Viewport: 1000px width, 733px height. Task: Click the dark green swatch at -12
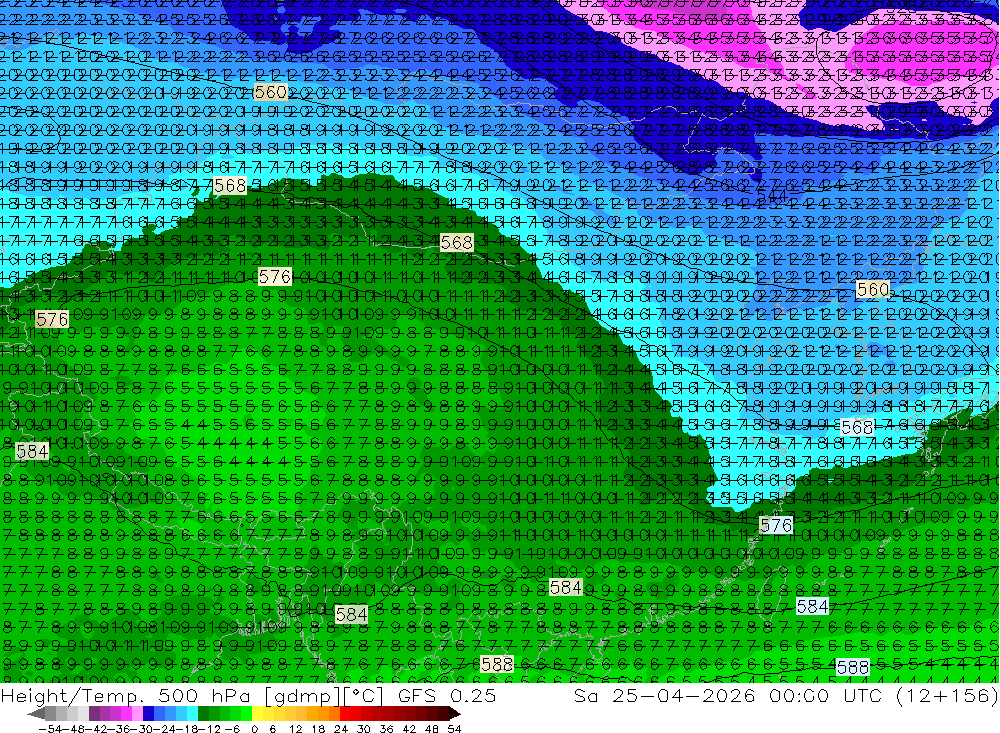tap(203, 714)
